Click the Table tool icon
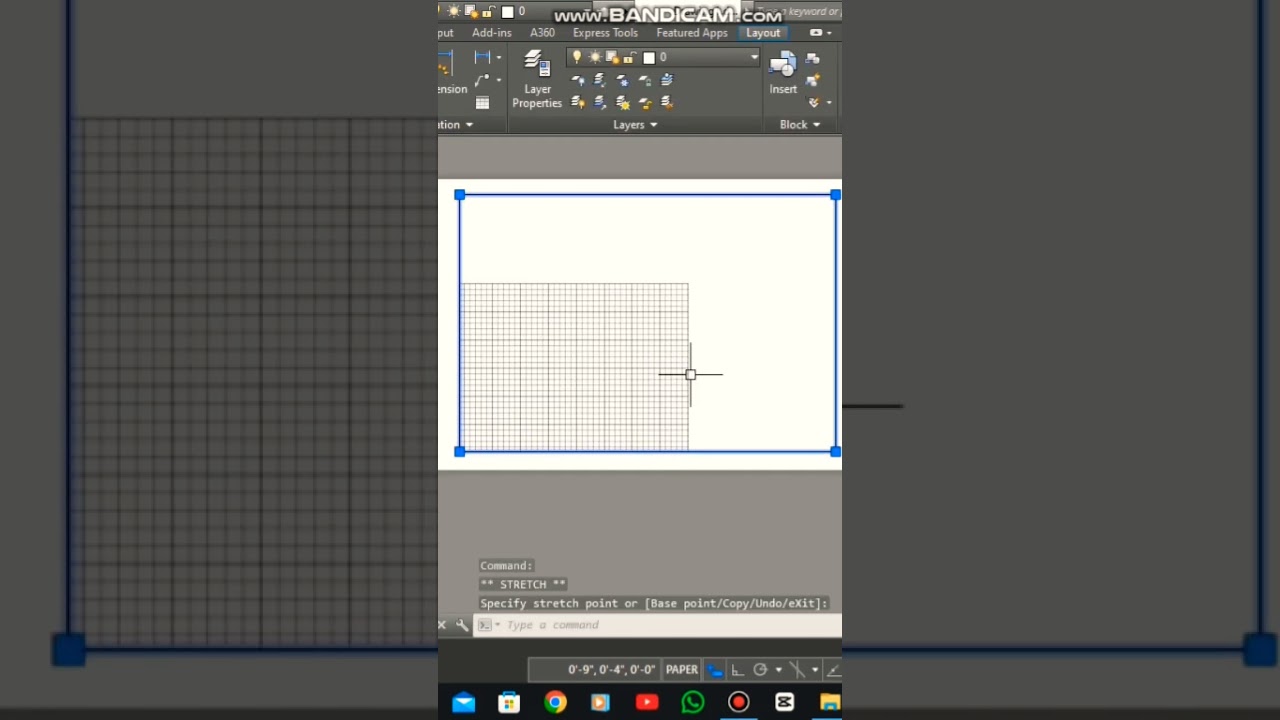 (x=482, y=102)
